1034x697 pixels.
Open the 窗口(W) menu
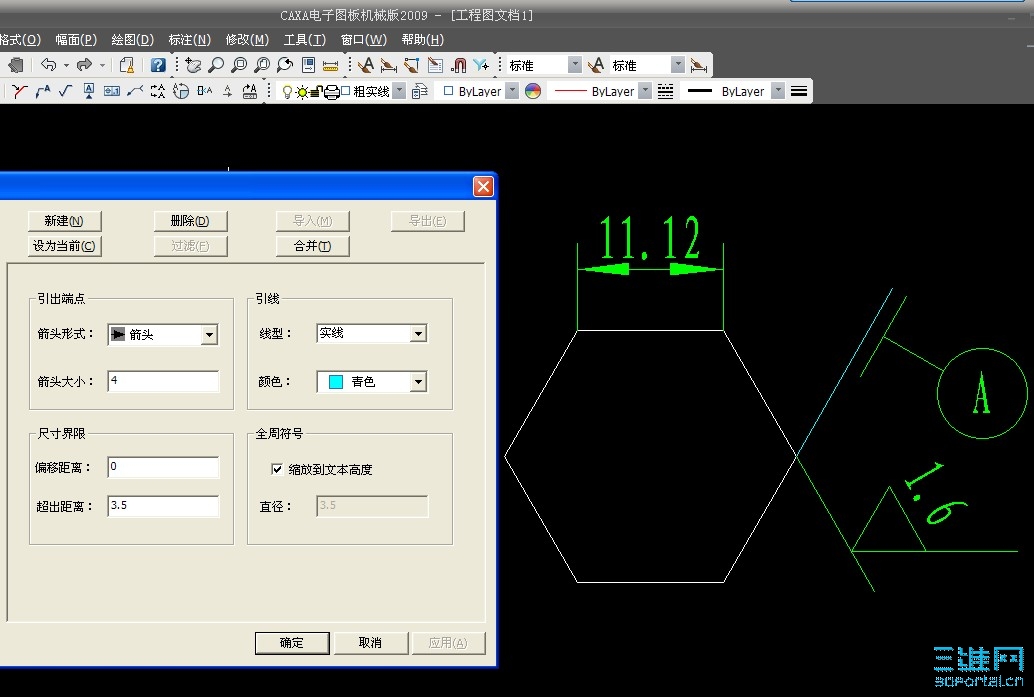click(363, 40)
